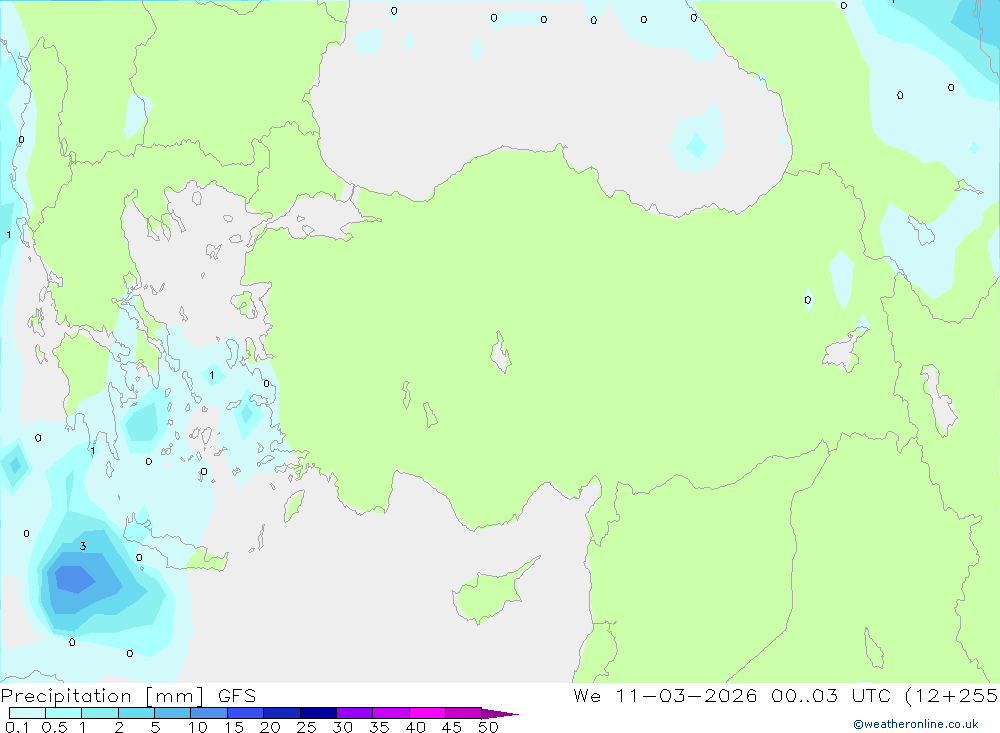Click the 'Precipitation [mm]' title text

[x=103, y=696]
